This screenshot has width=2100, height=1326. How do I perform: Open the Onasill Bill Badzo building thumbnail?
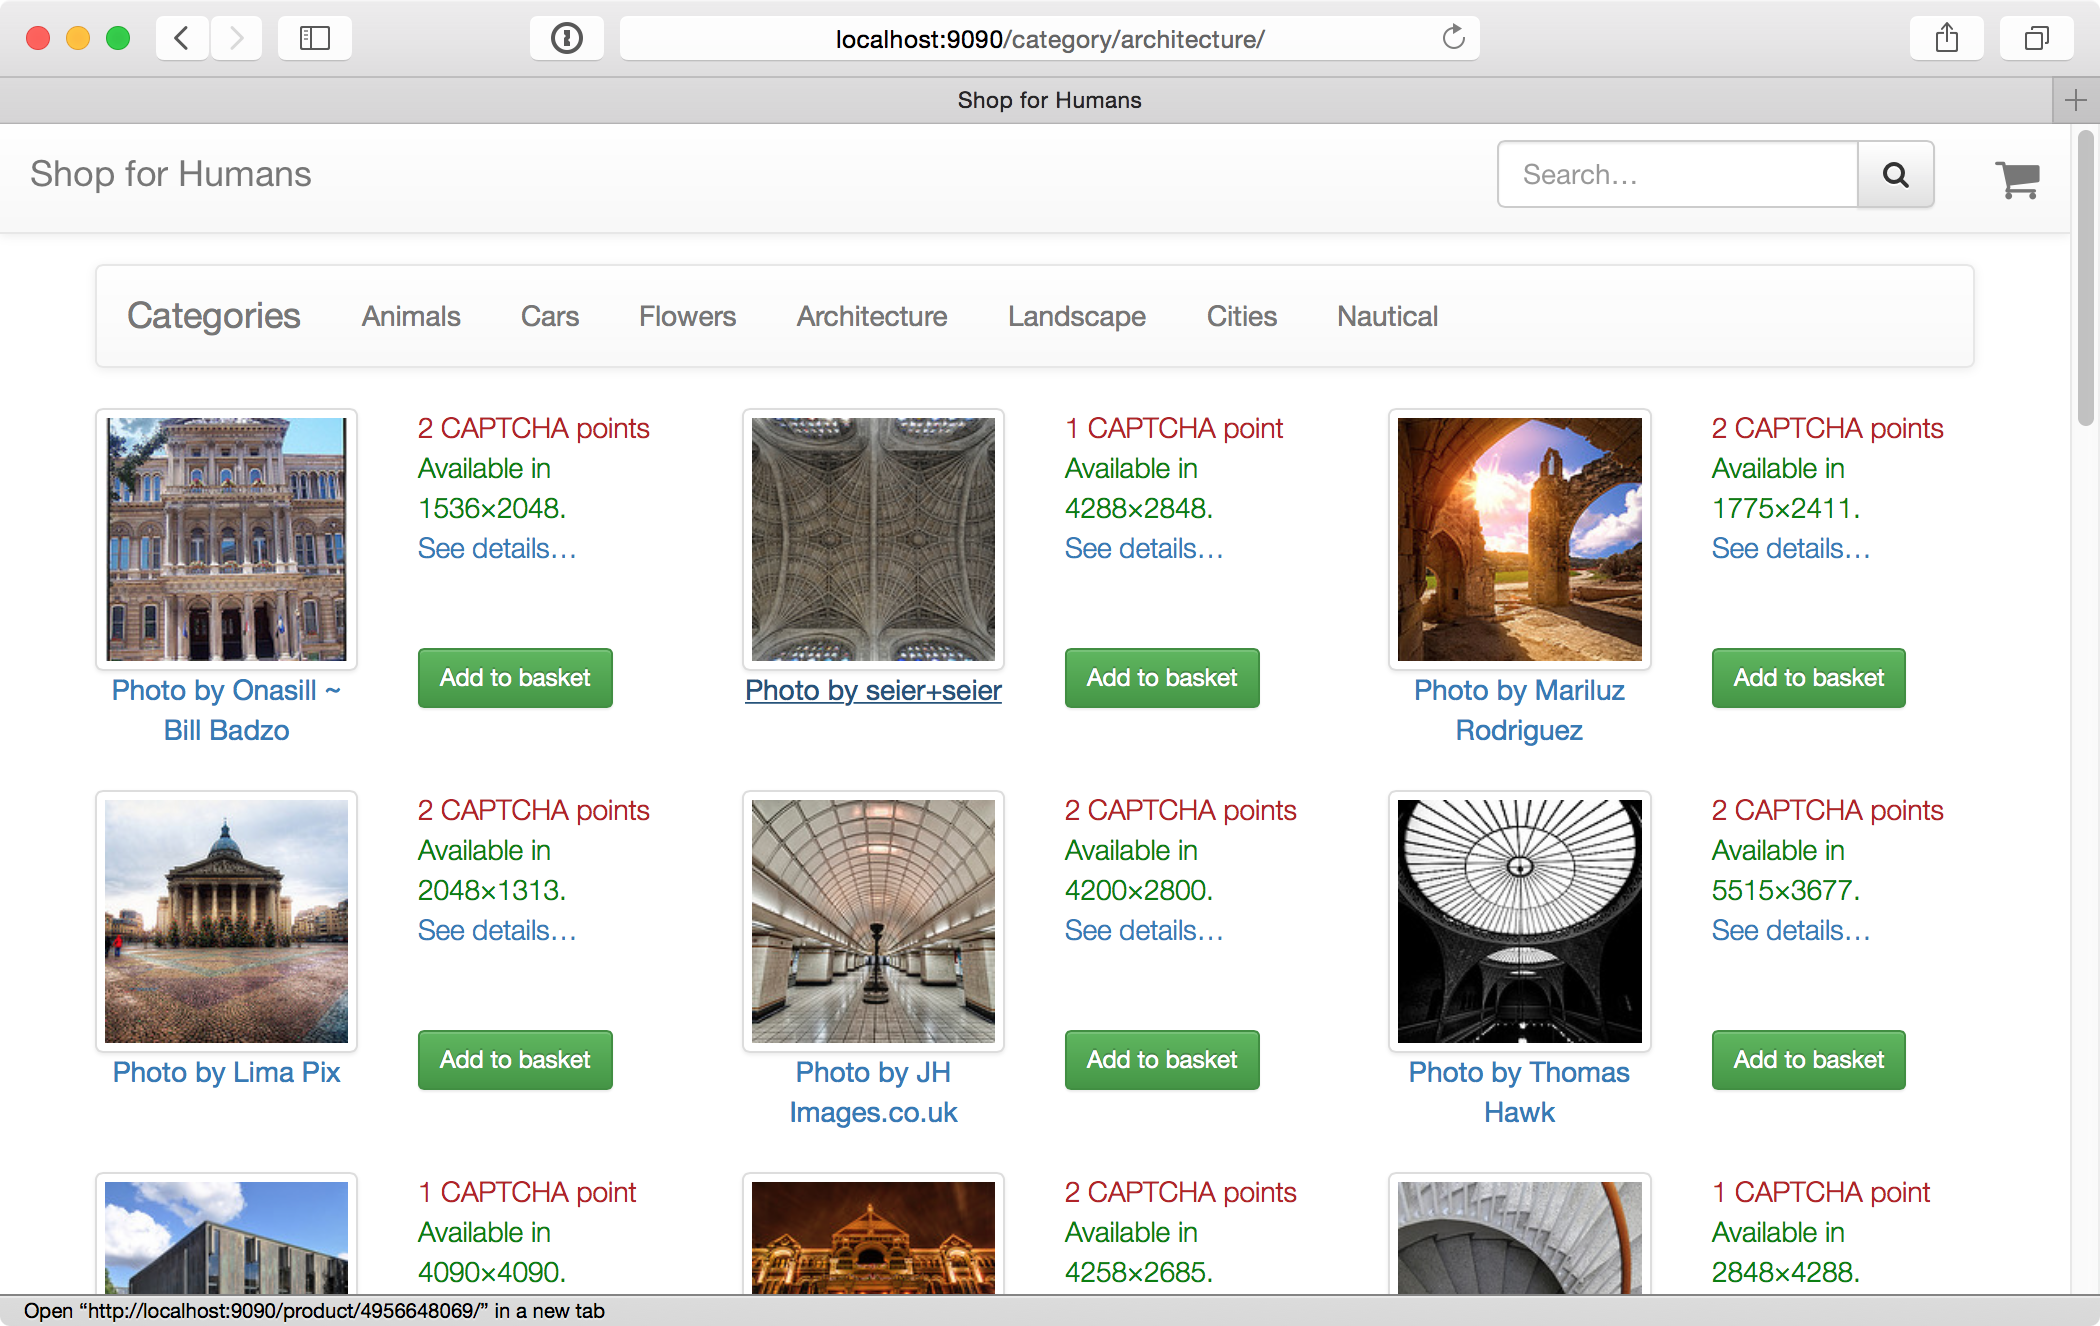pyautogui.click(x=227, y=539)
